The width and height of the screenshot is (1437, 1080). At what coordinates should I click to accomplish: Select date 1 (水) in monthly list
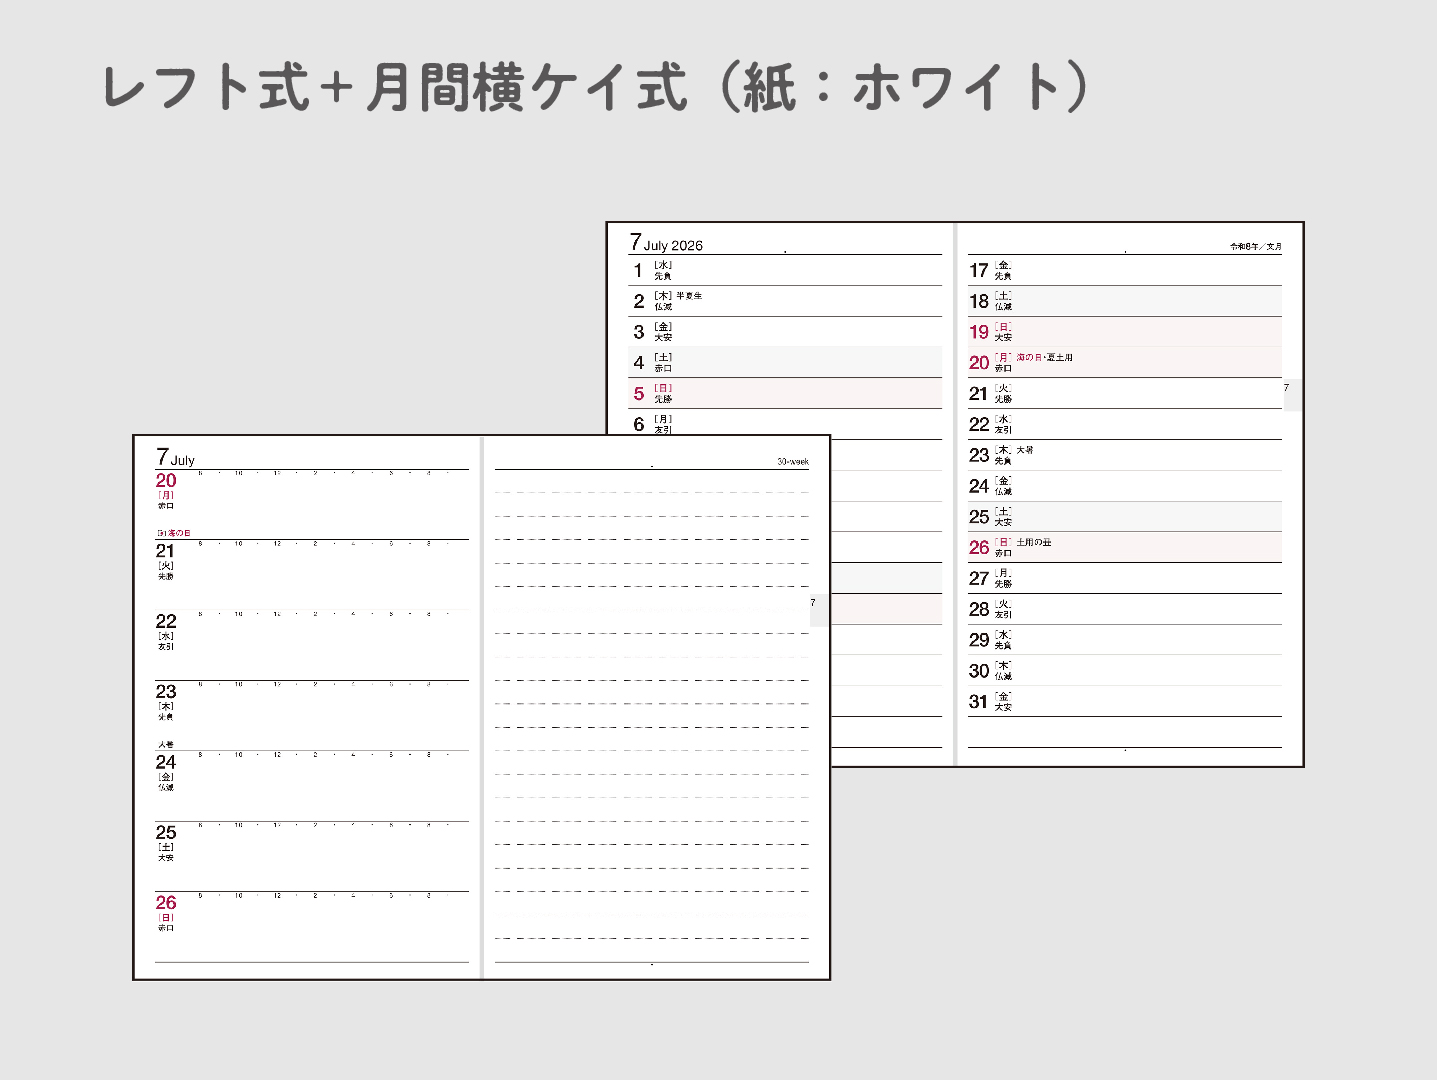point(639,271)
